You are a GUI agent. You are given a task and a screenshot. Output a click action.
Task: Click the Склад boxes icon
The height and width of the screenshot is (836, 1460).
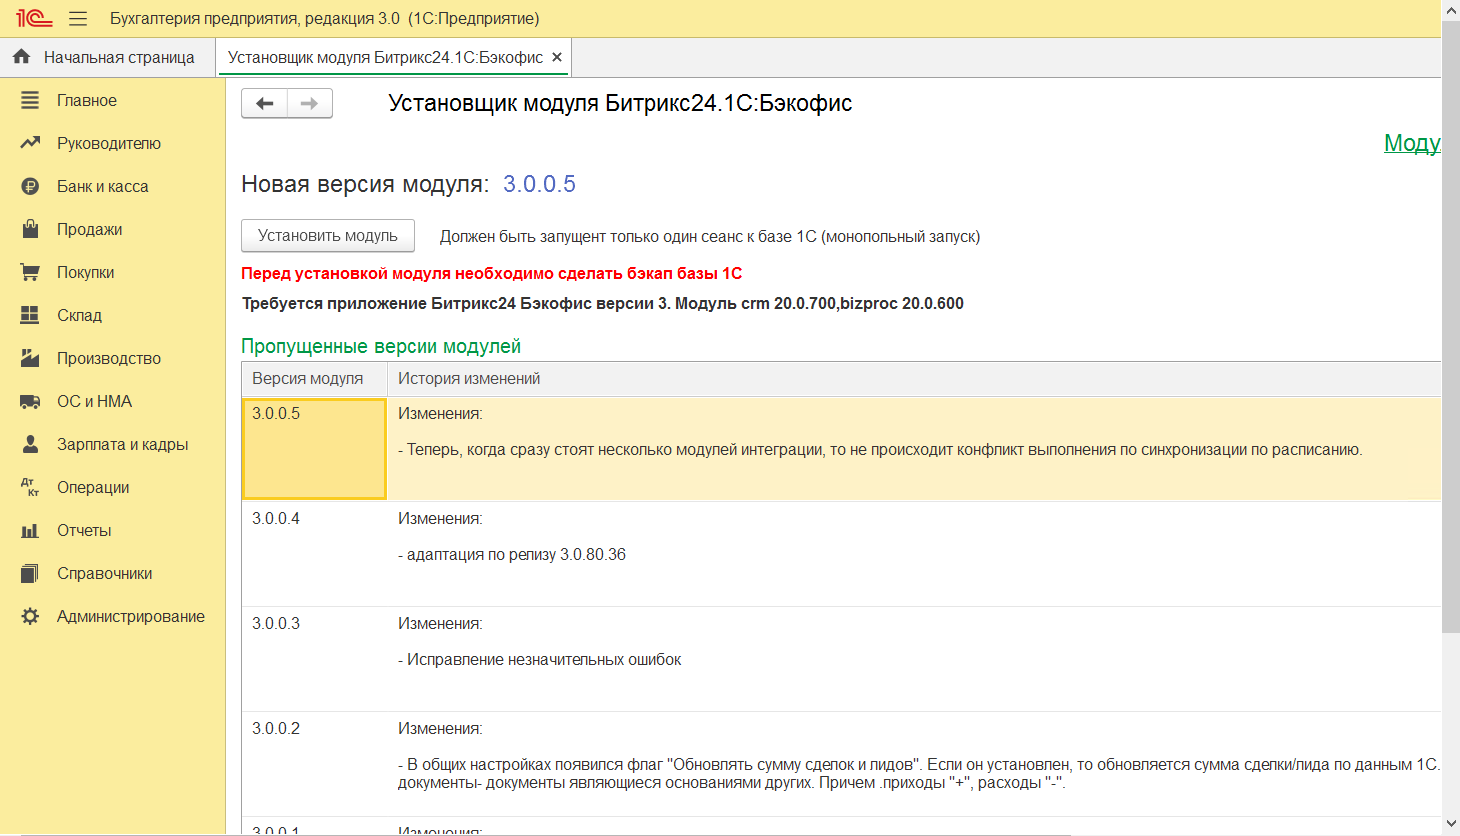pos(30,315)
